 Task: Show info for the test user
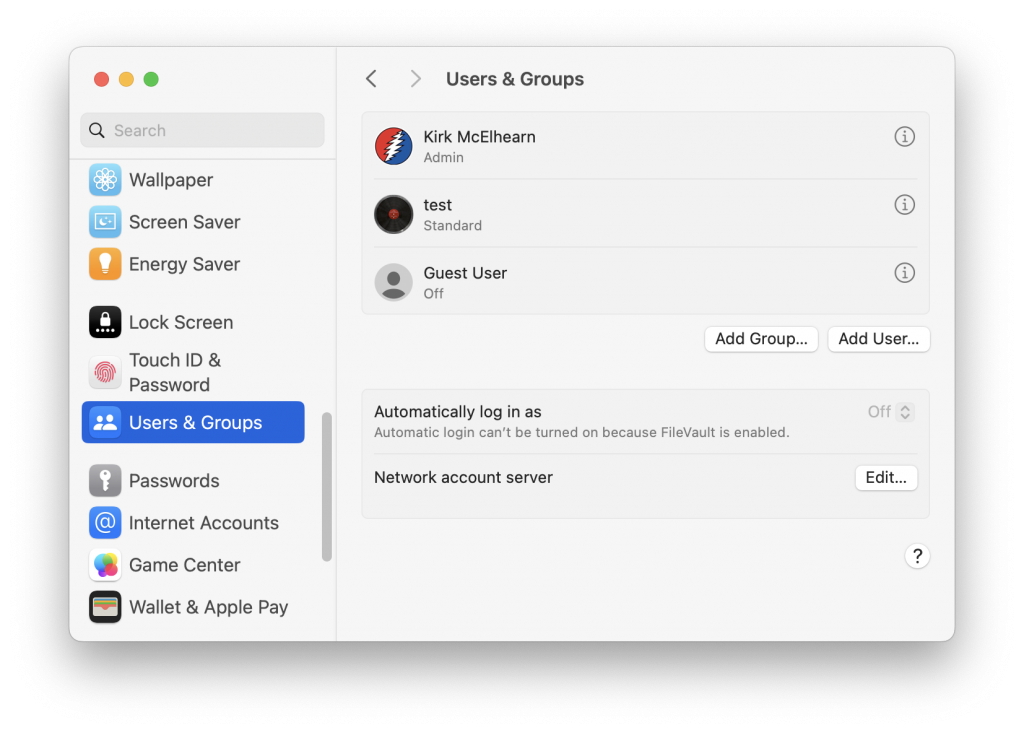(x=904, y=204)
